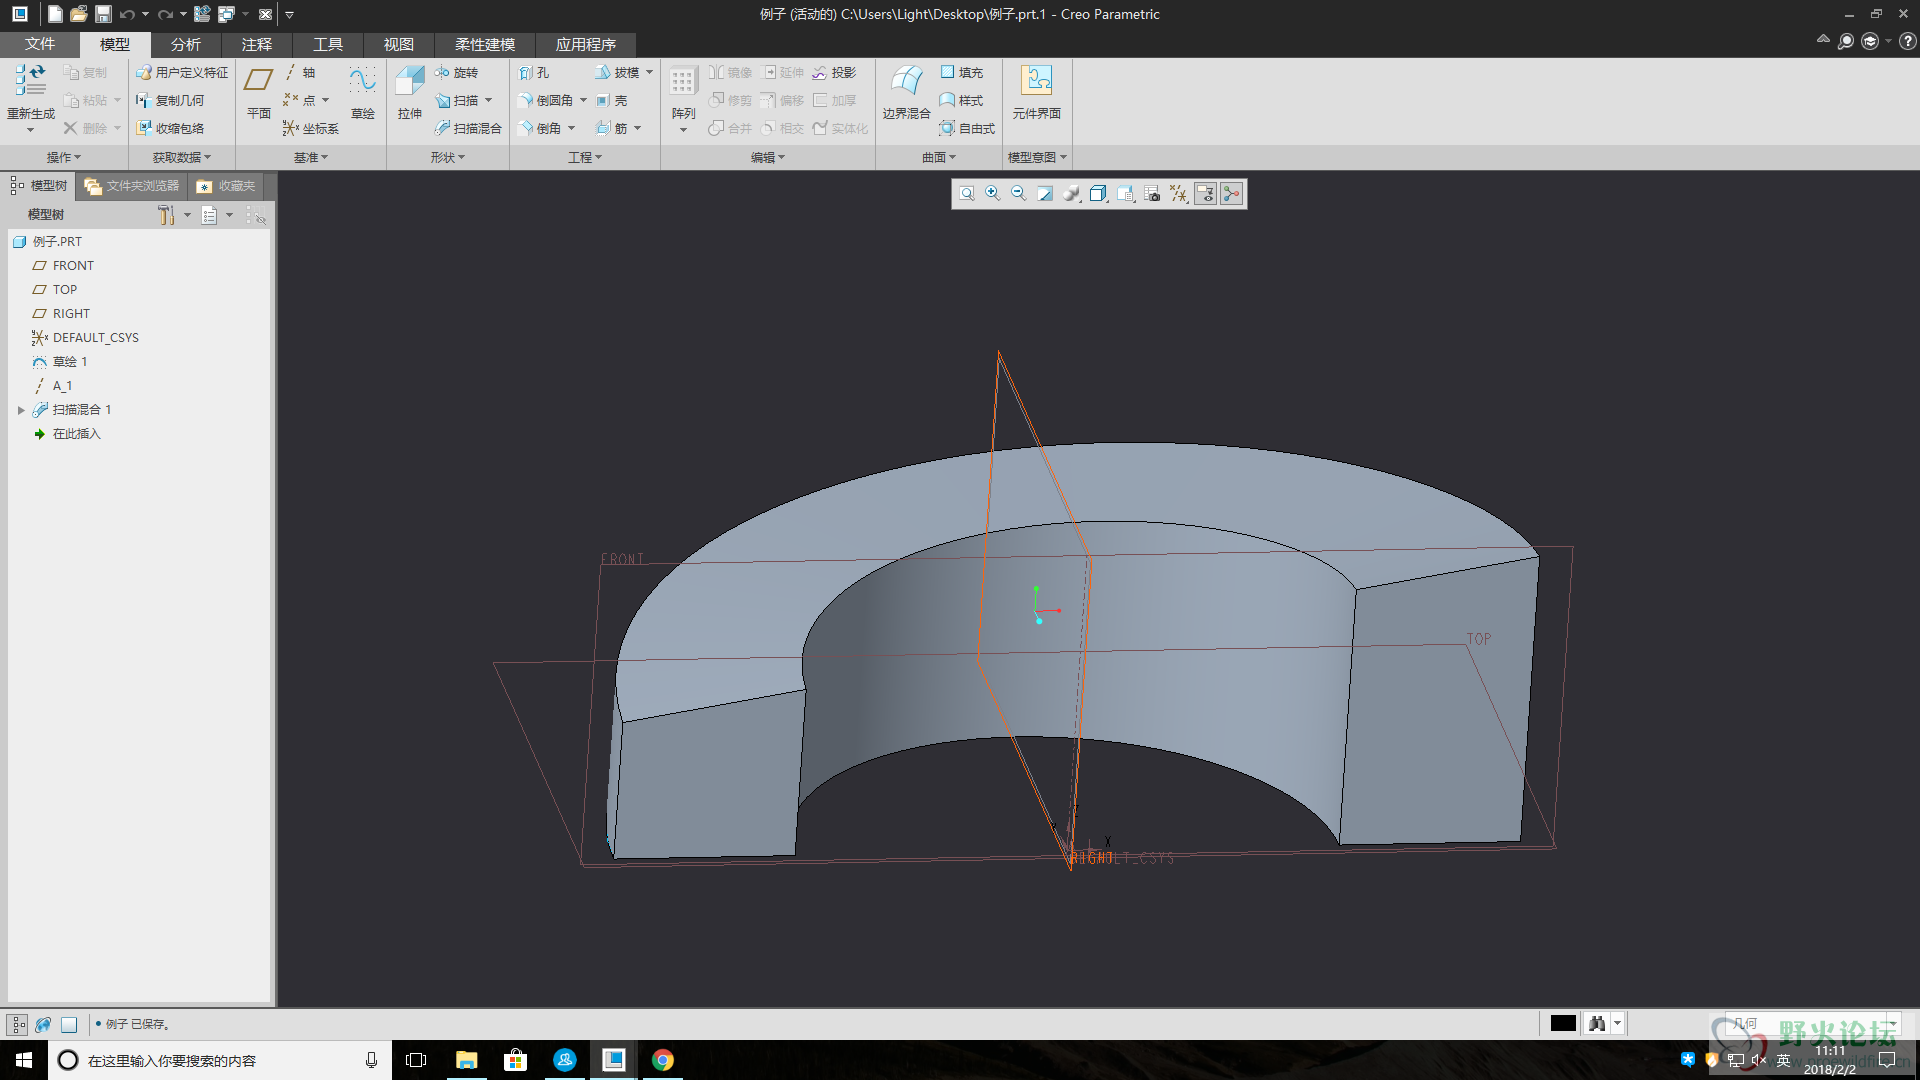Switch to the Annotate (注释) ribbon tab
1920x1080 pixels.
coord(256,44)
